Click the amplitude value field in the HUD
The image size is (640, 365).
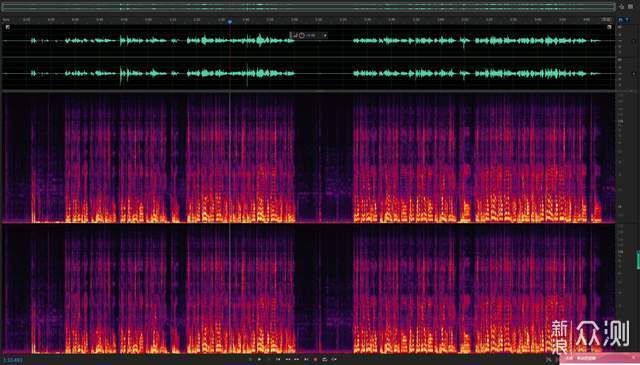312,36
